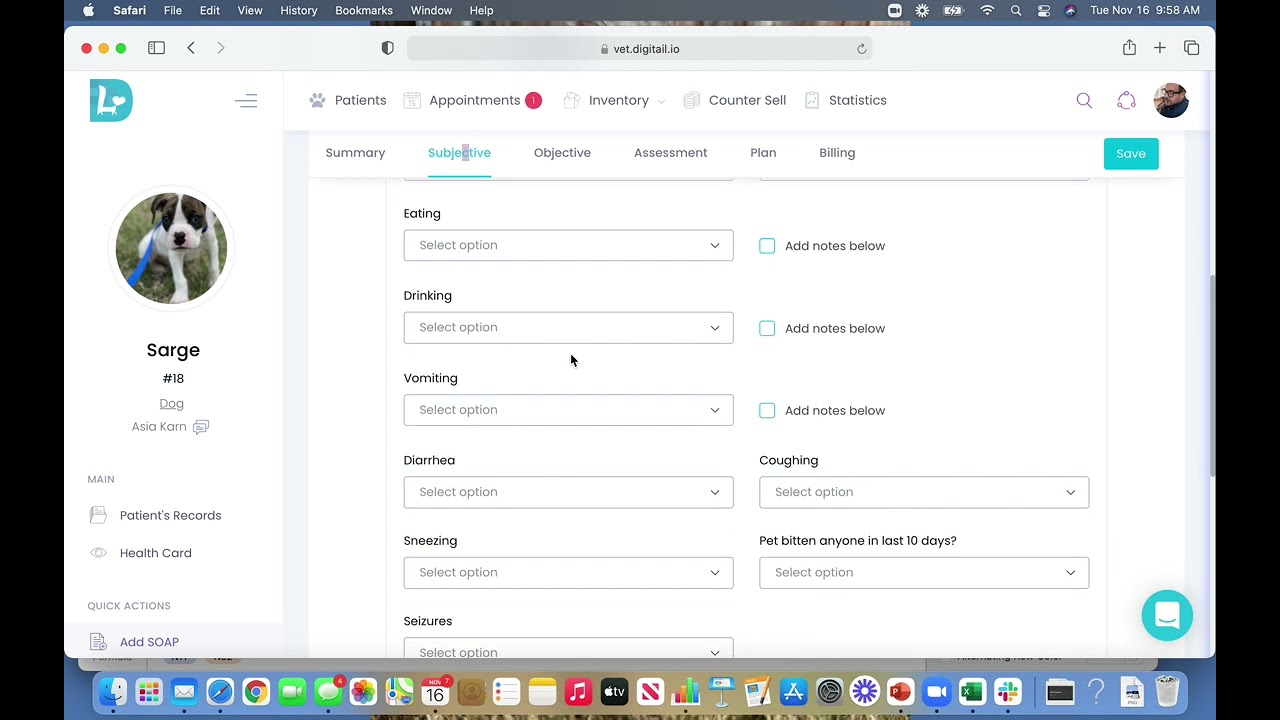Open the Sneezing select option dropdown

(x=568, y=572)
